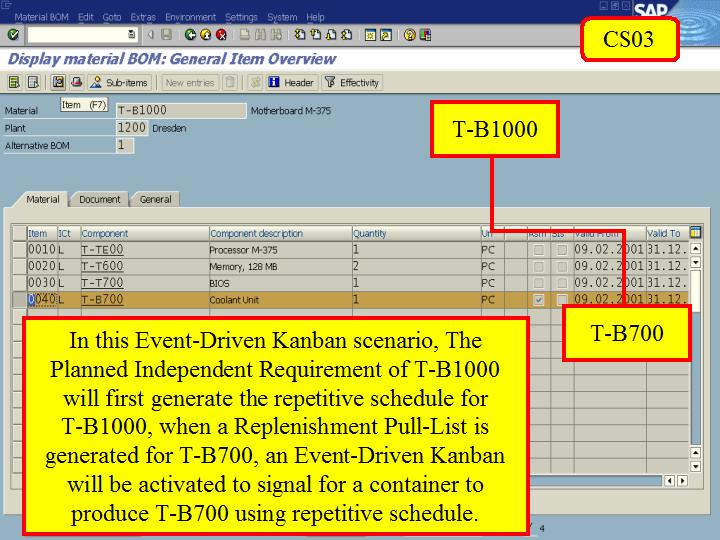Click table scroll down arrow below top arrow

click(x=696, y=263)
